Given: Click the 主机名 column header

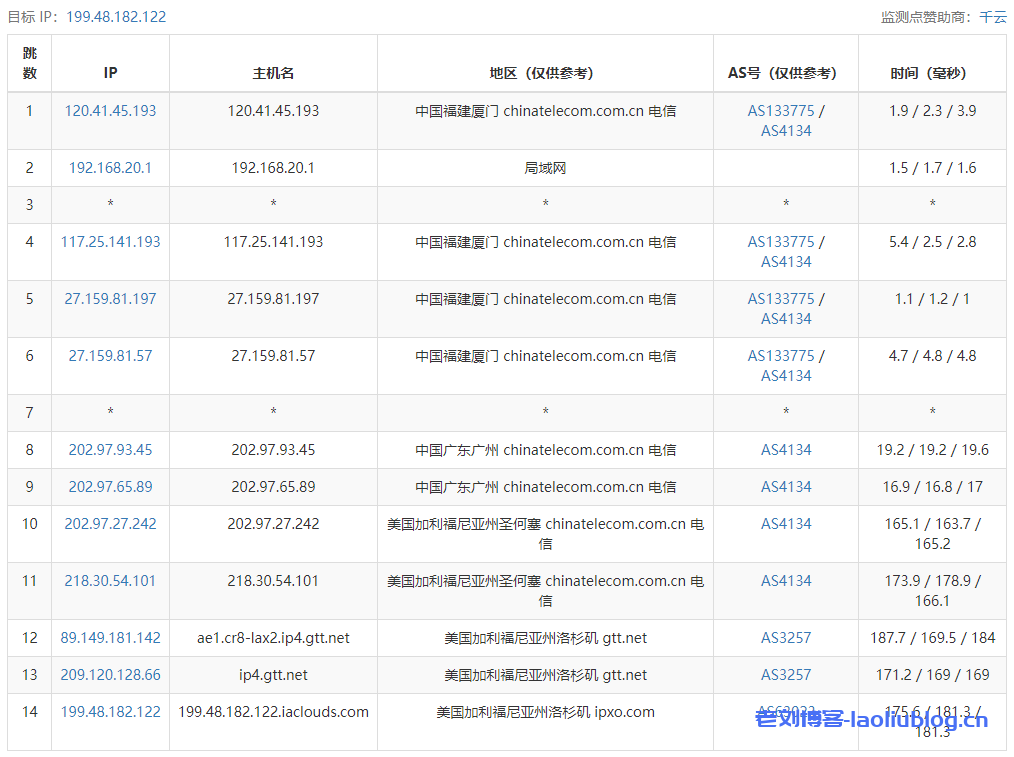Looking at the screenshot, I should 273,73.
